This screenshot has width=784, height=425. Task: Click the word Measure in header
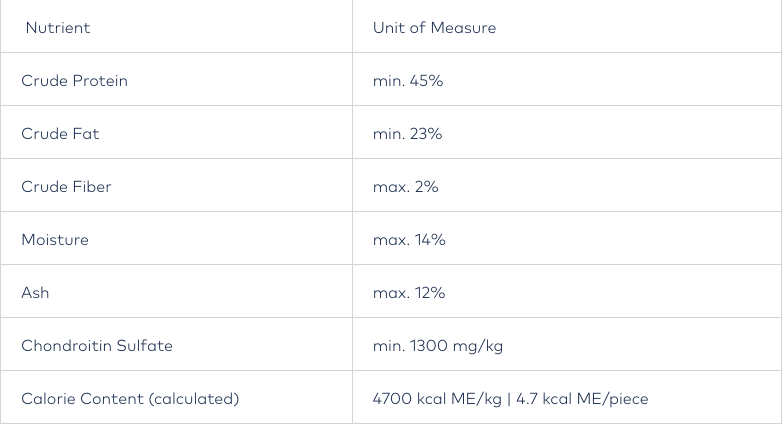[462, 28]
